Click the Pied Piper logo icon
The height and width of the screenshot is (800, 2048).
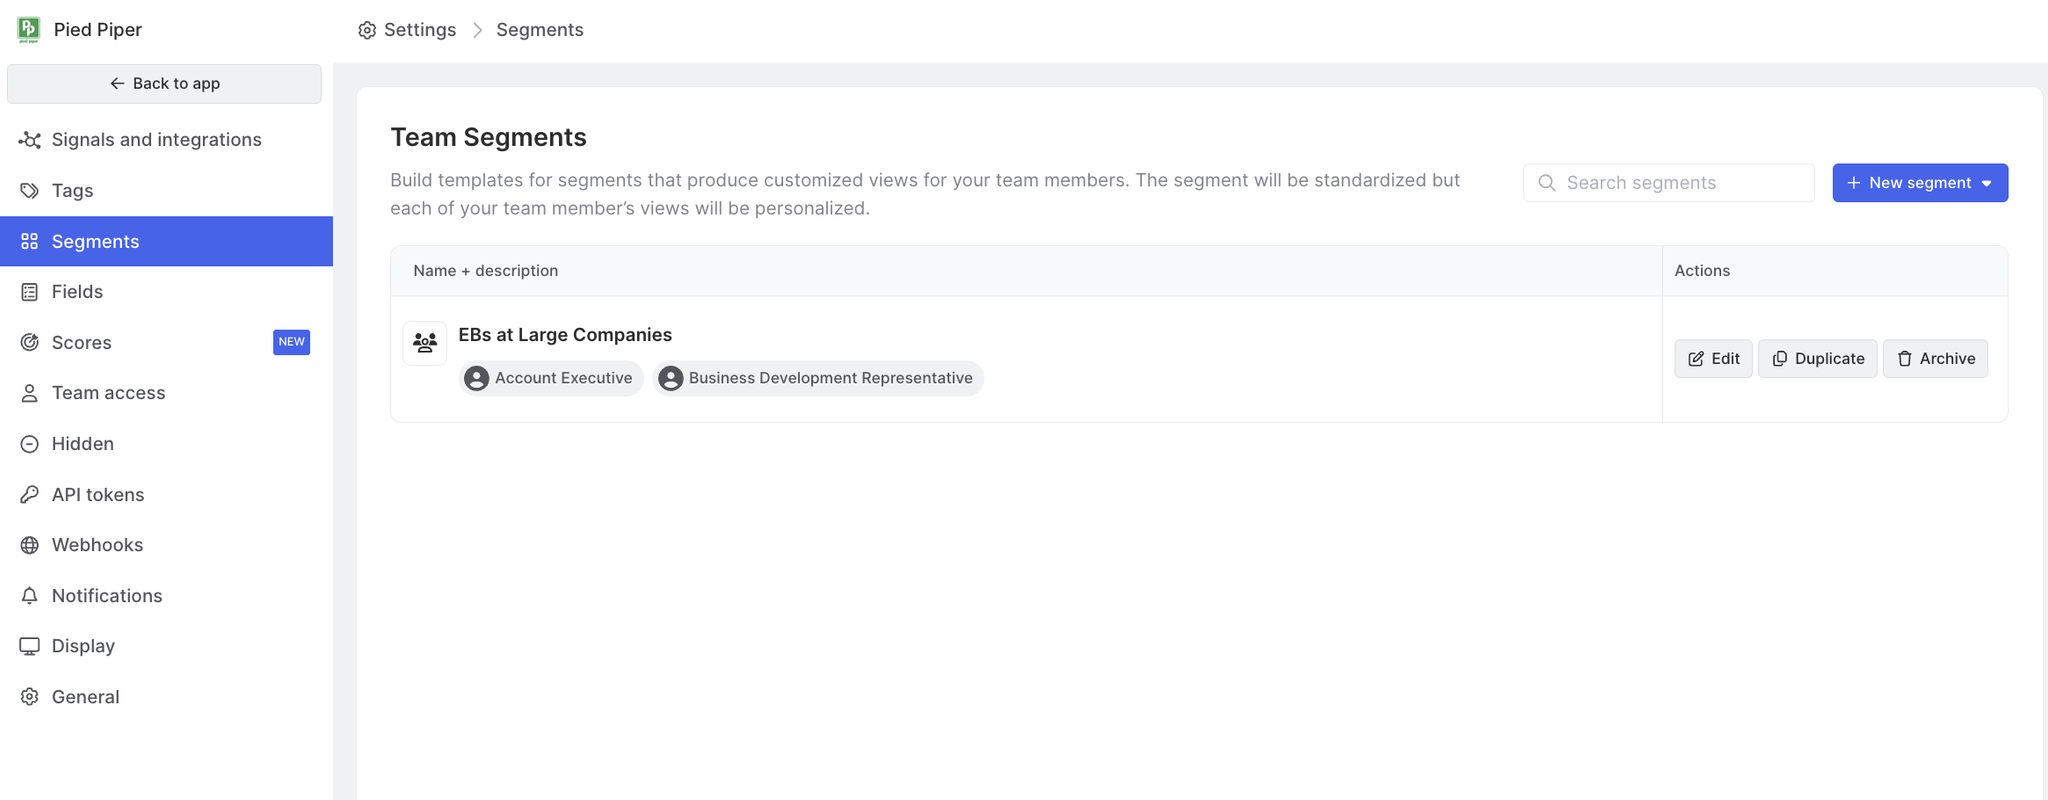click(x=29, y=29)
